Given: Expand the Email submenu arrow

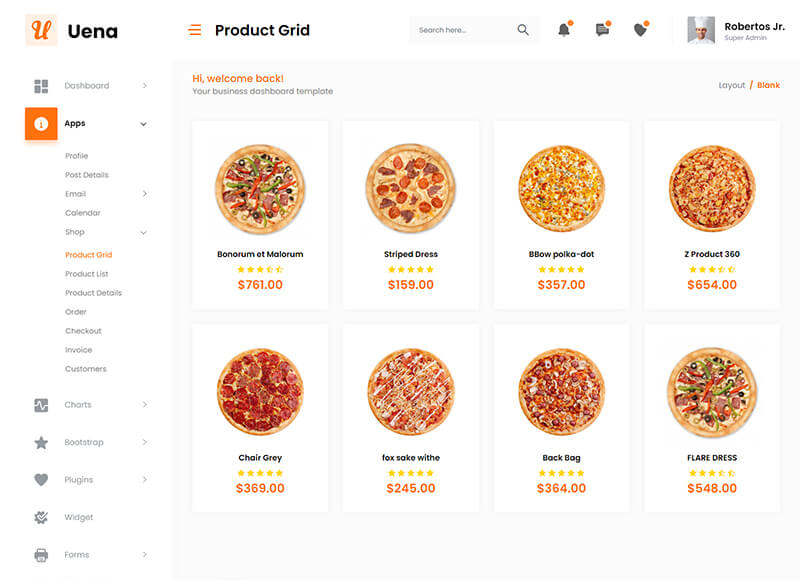Looking at the screenshot, I should (144, 194).
